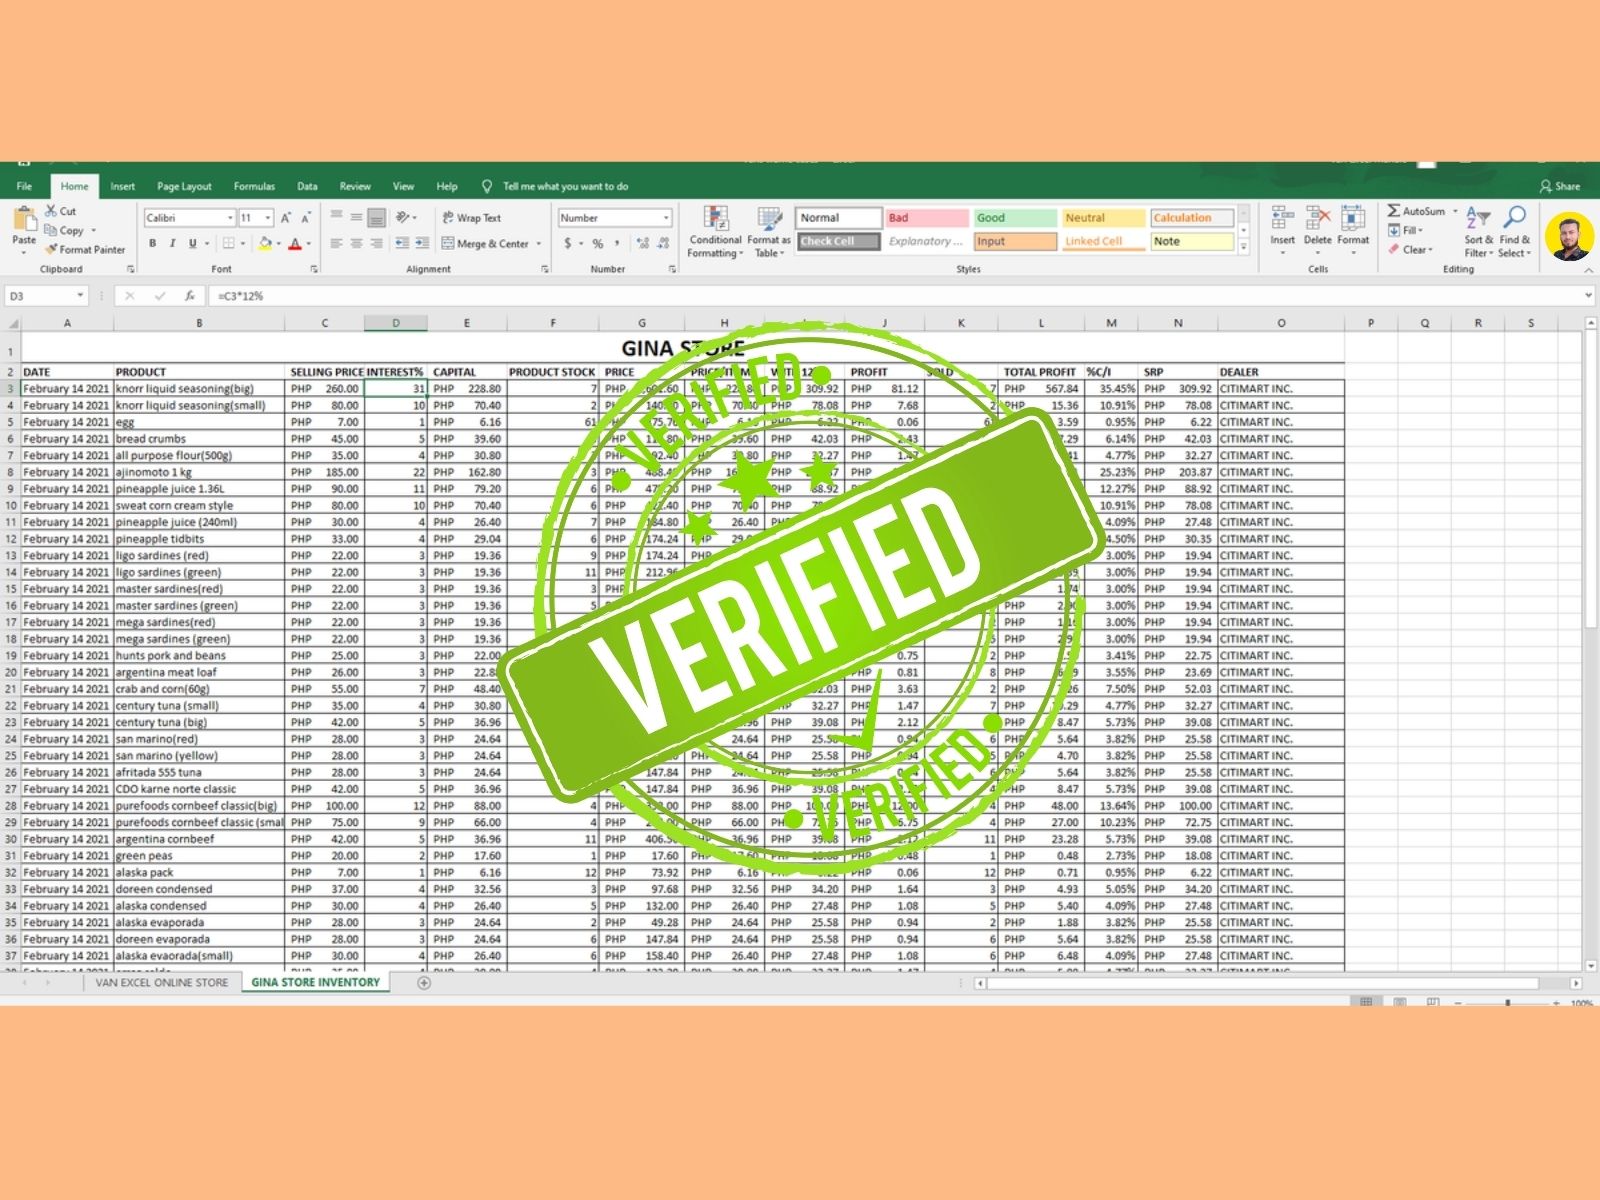The image size is (1600, 1200).
Task: Open the Number Format dropdown
Action: pos(668,217)
